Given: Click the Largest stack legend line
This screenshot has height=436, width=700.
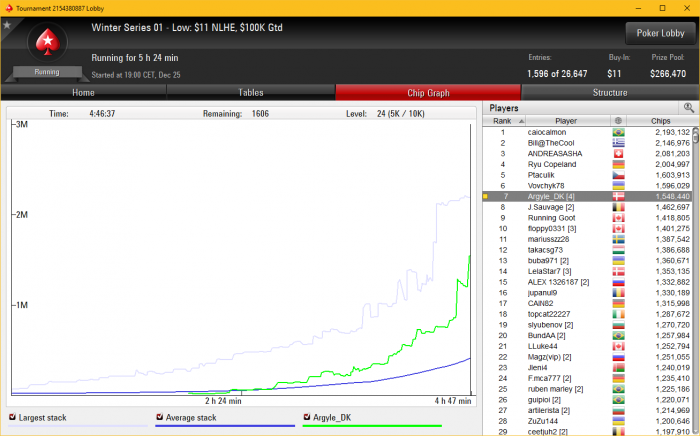Looking at the screenshot, I should pos(78,426).
